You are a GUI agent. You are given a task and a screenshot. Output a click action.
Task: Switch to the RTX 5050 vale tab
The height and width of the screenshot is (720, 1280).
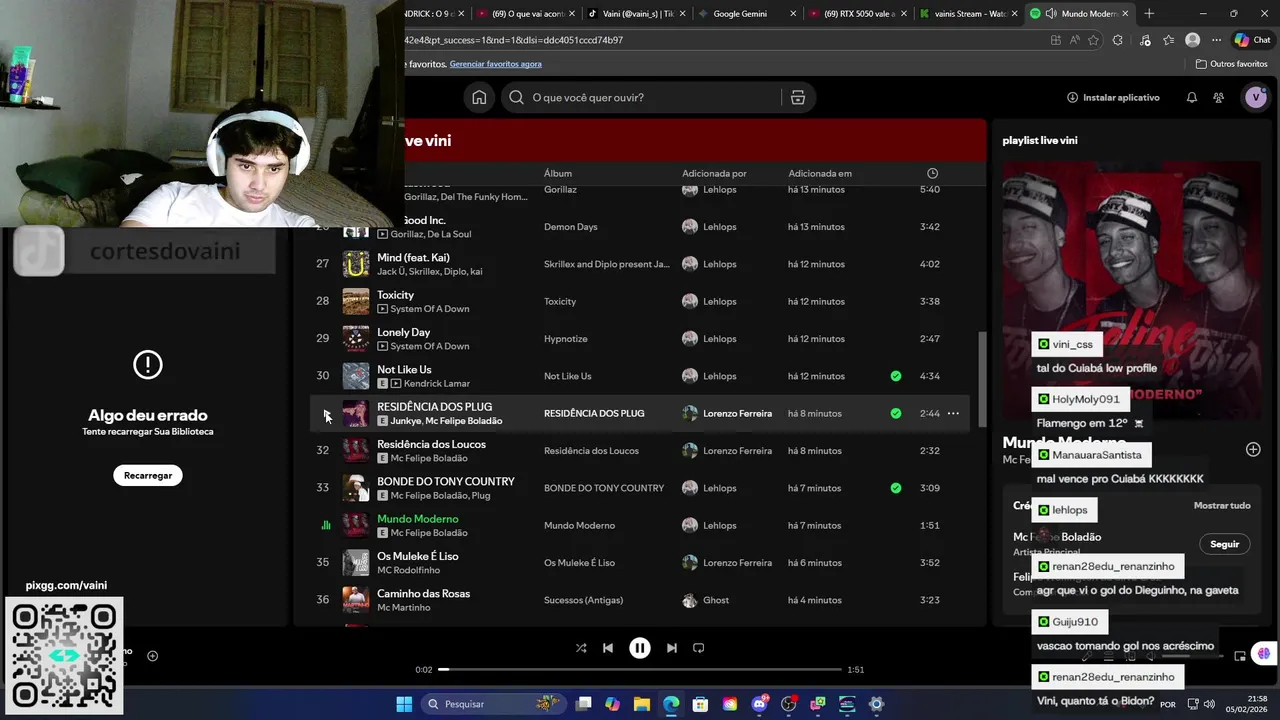click(x=859, y=13)
